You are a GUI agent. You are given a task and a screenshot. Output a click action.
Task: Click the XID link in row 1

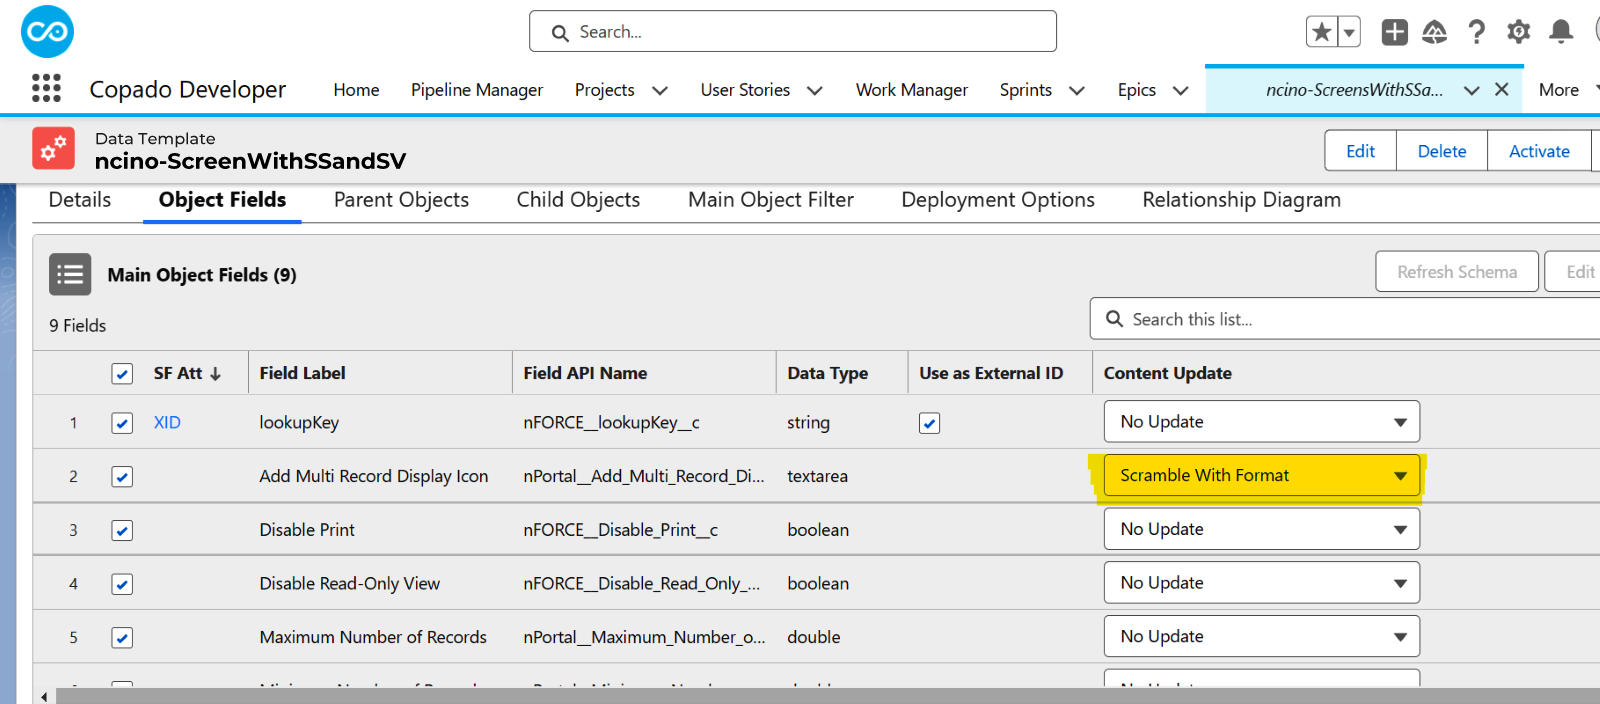point(167,423)
